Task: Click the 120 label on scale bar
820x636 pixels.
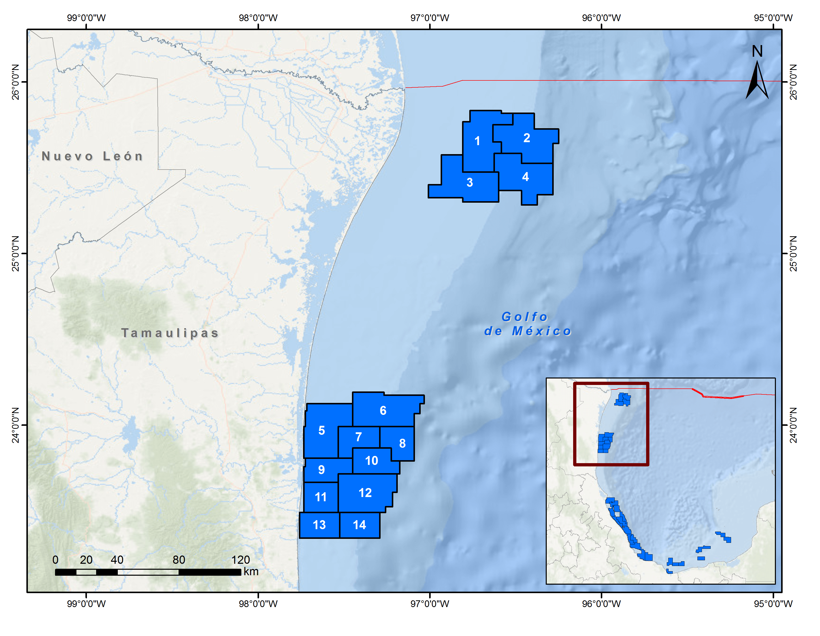Action: [x=241, y=560]
